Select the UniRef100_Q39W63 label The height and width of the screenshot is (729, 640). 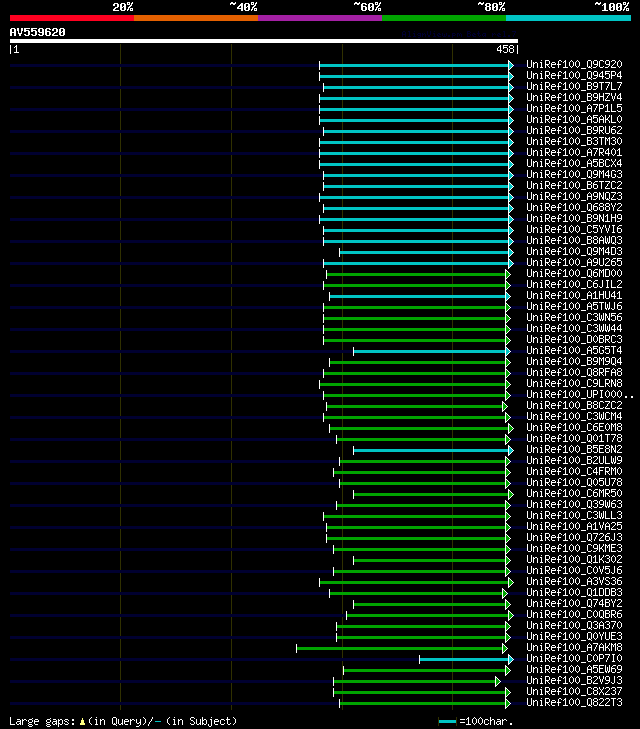[574, 504]
